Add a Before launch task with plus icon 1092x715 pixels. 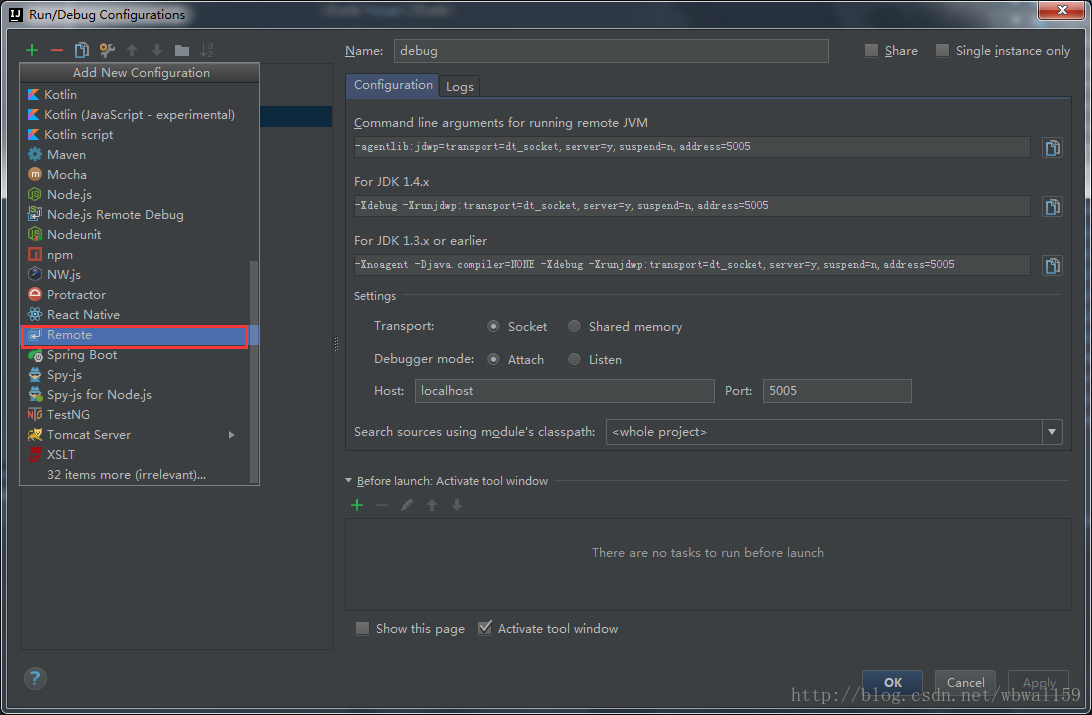click(357, 505)
